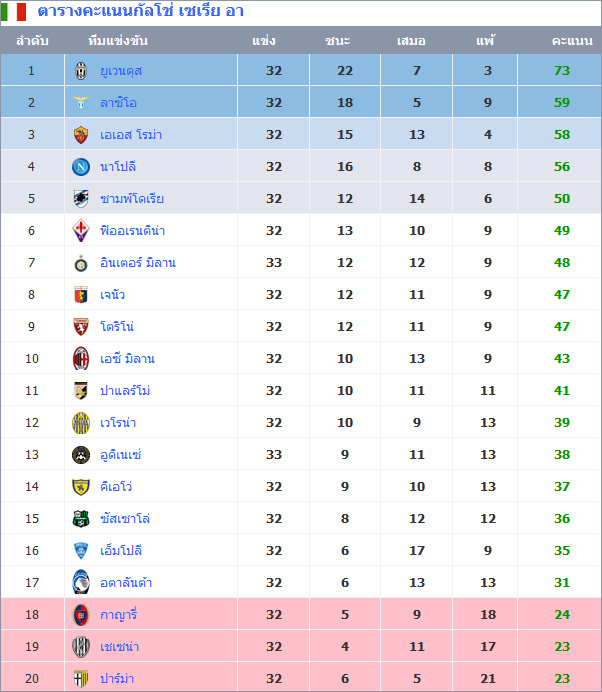
Task: Select the เอเอส โรม่า team name
Action: pos(131,135)
